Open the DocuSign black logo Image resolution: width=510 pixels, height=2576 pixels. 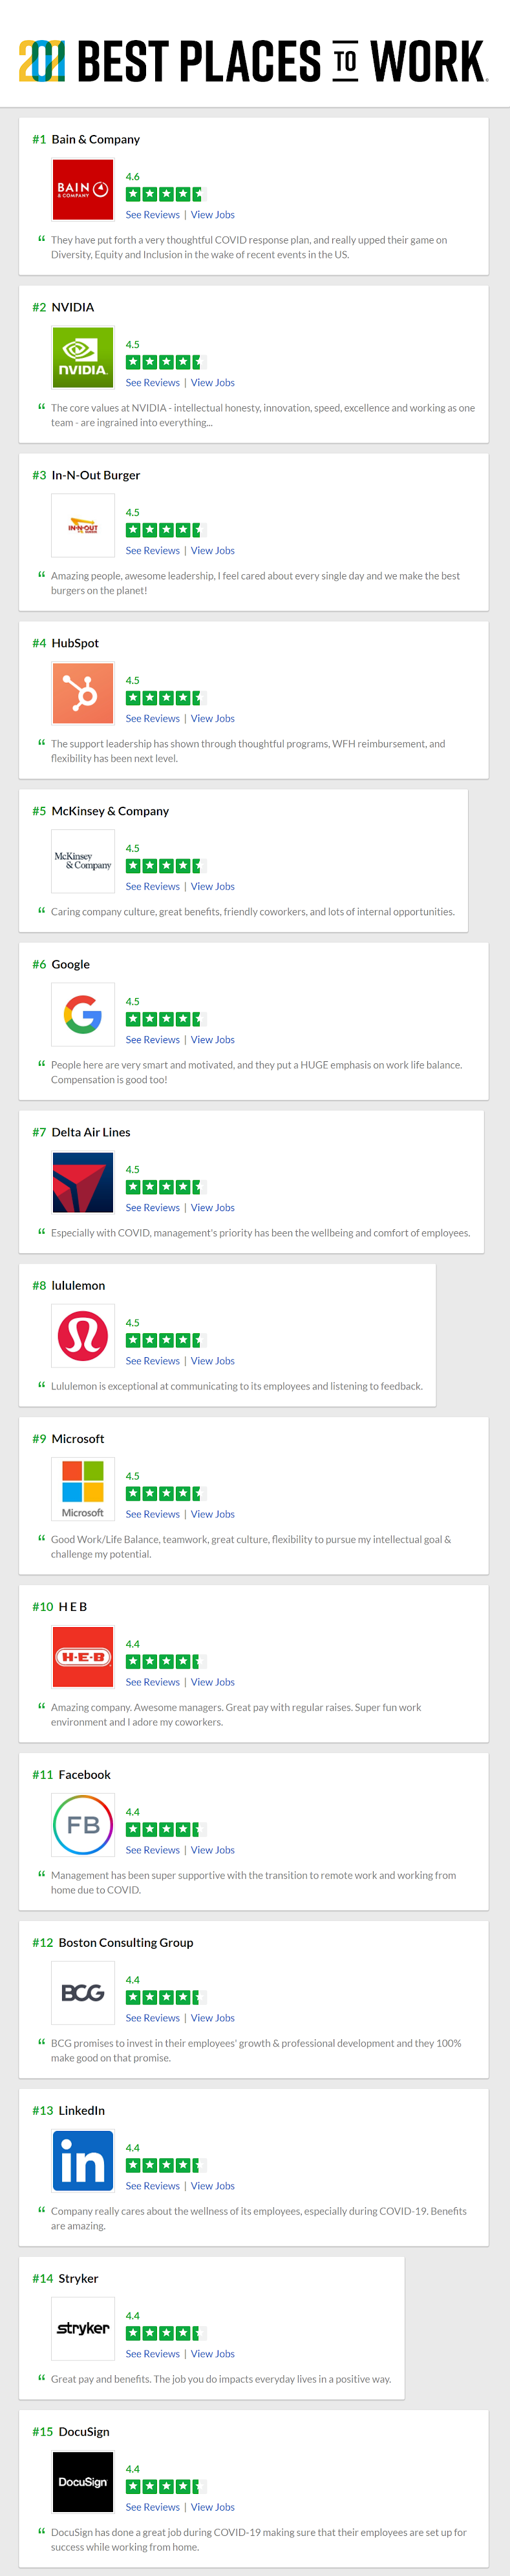tap(83, 2481)
